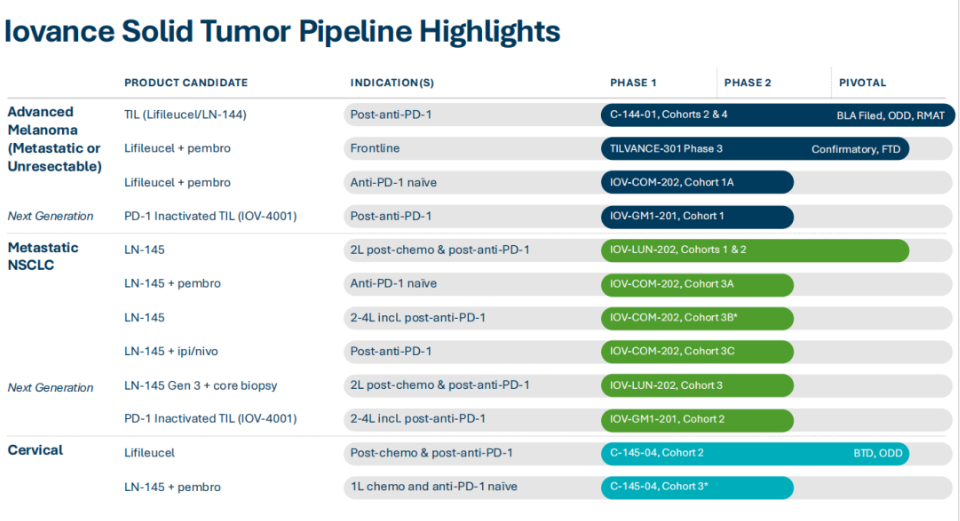Select the PRODUCT CANDIDATE column header
The image size is (960, 521).
[186, 82]
